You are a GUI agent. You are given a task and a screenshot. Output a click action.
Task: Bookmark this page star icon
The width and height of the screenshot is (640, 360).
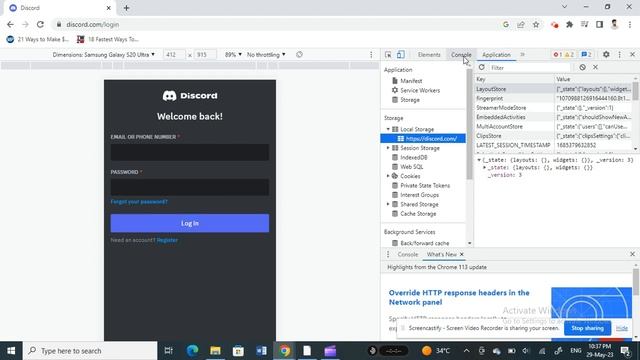(536, 24)
